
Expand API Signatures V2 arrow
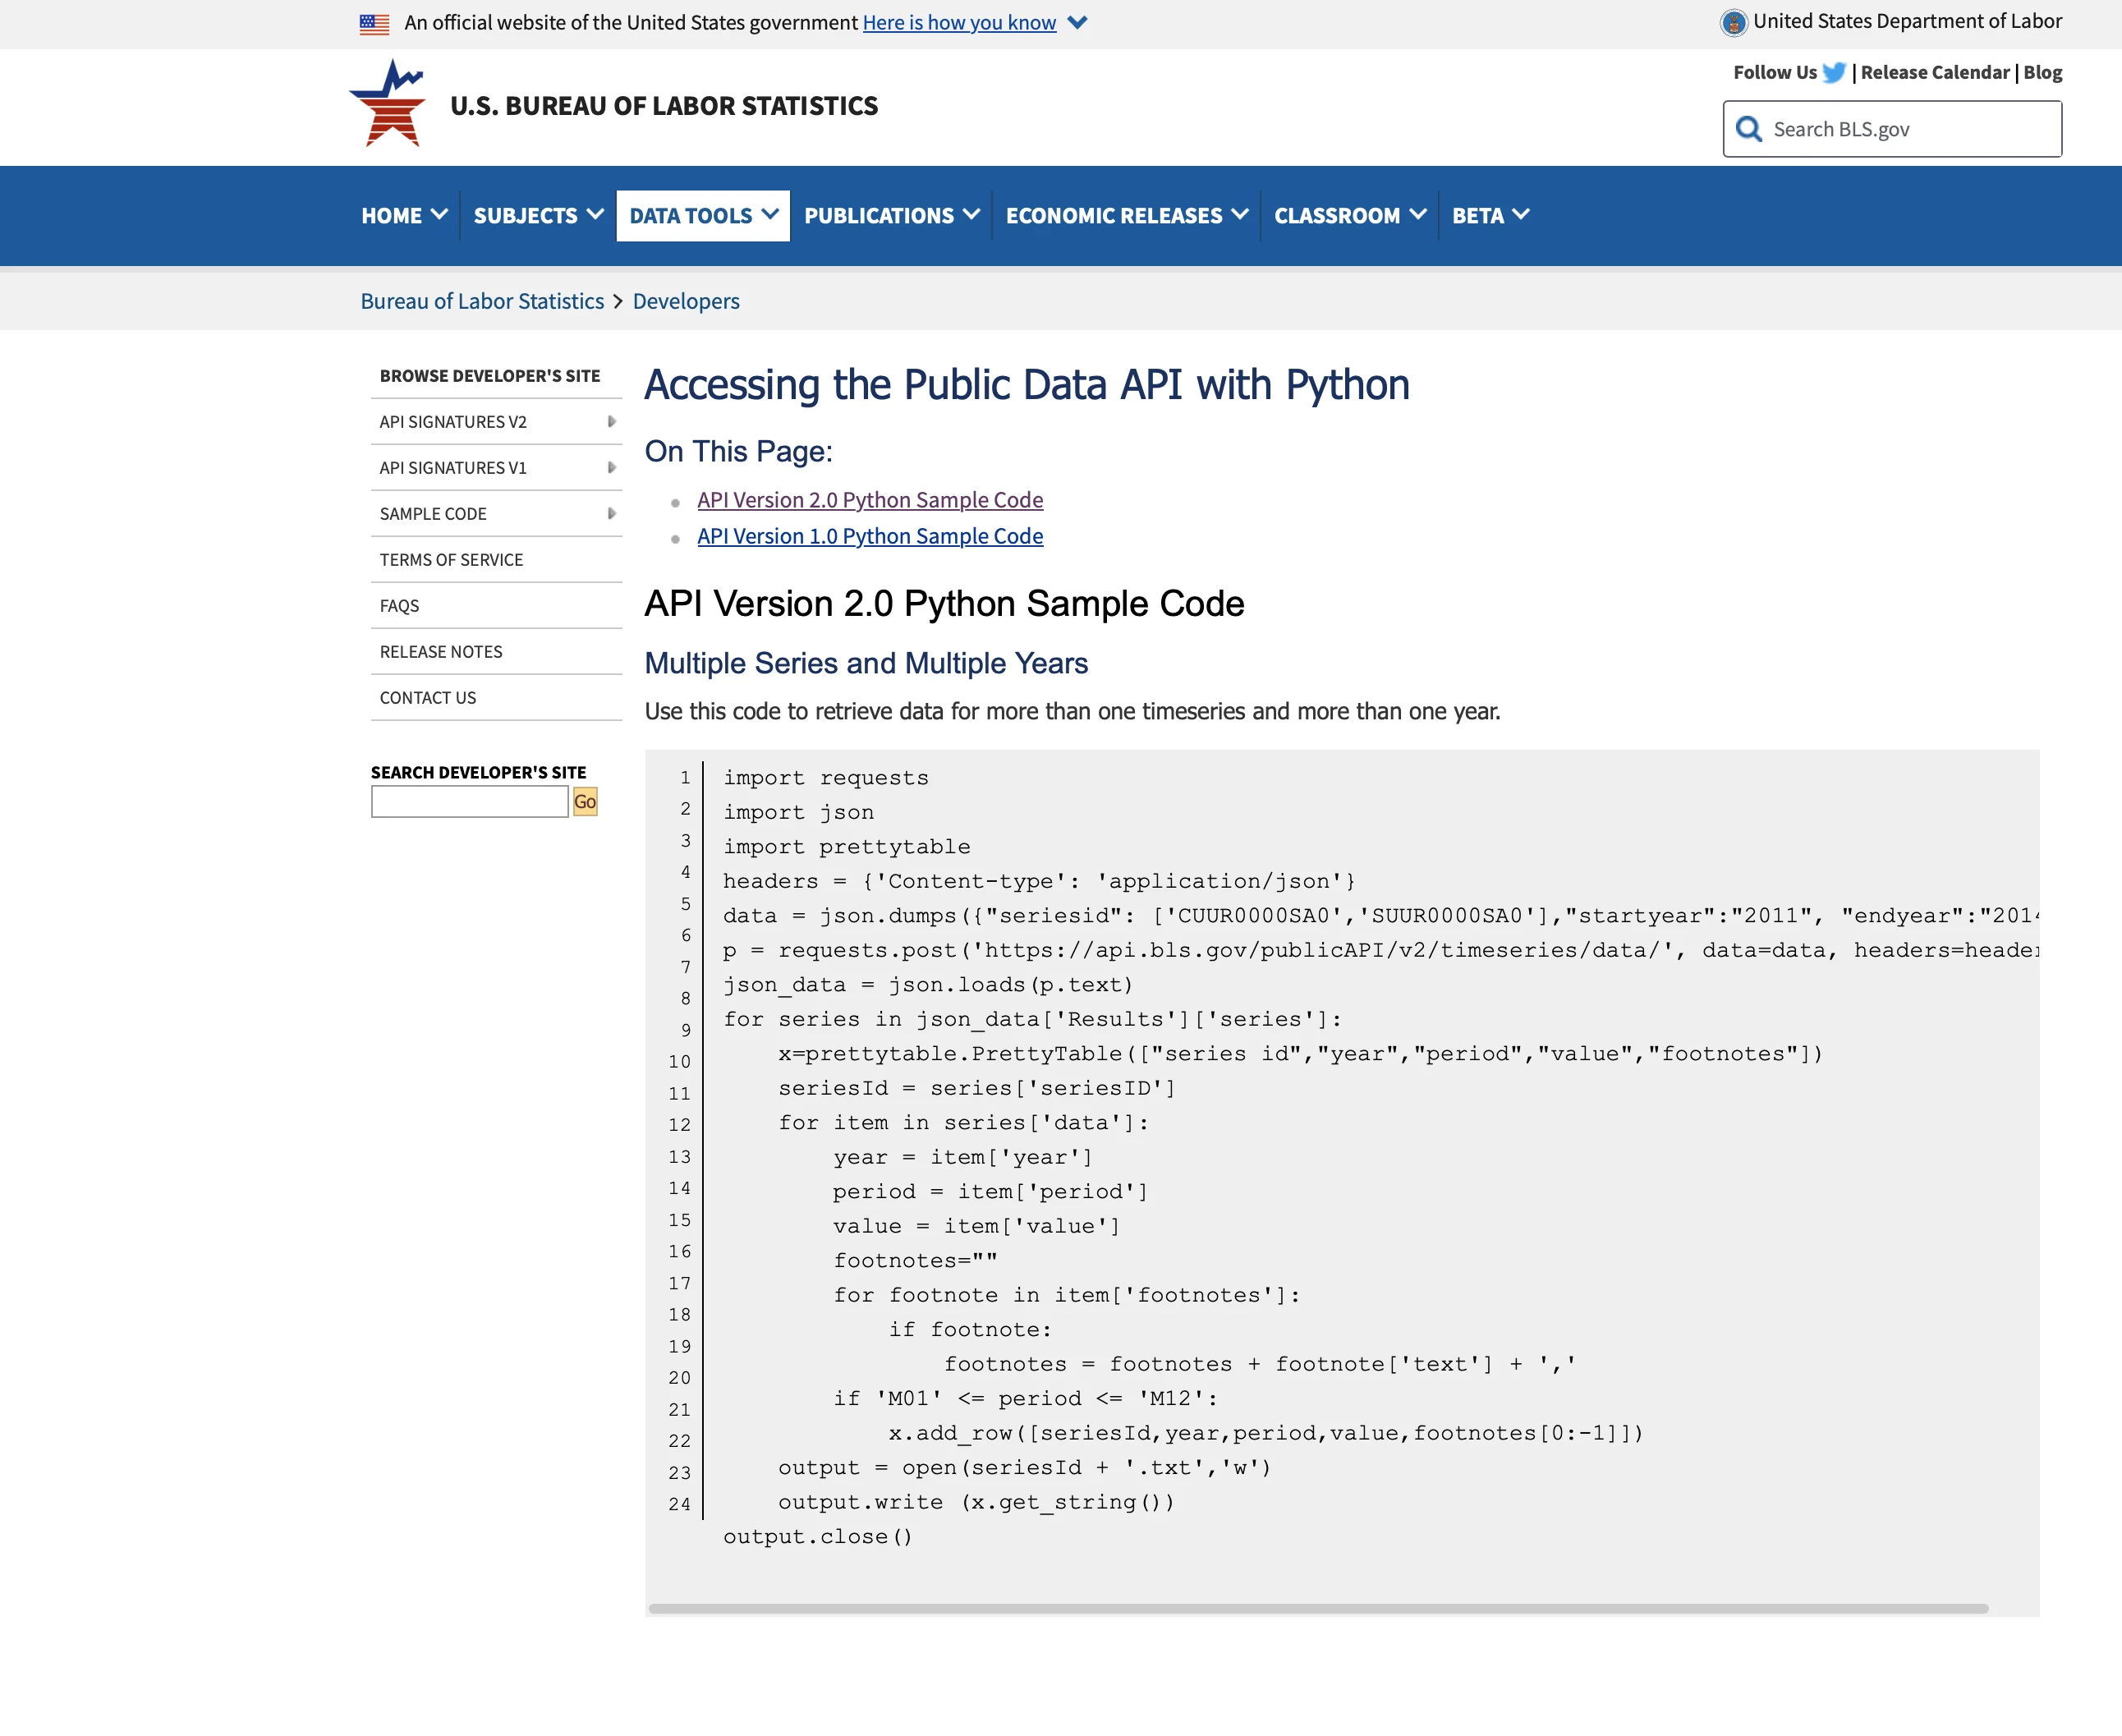611,422
